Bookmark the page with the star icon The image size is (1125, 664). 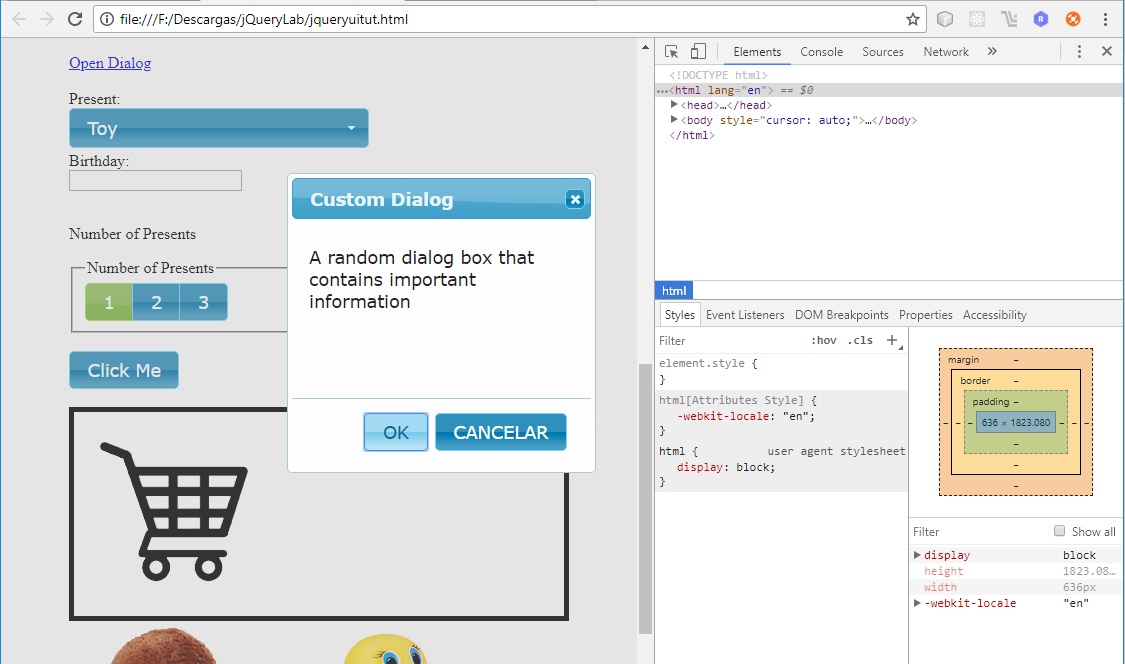point(913,19)
